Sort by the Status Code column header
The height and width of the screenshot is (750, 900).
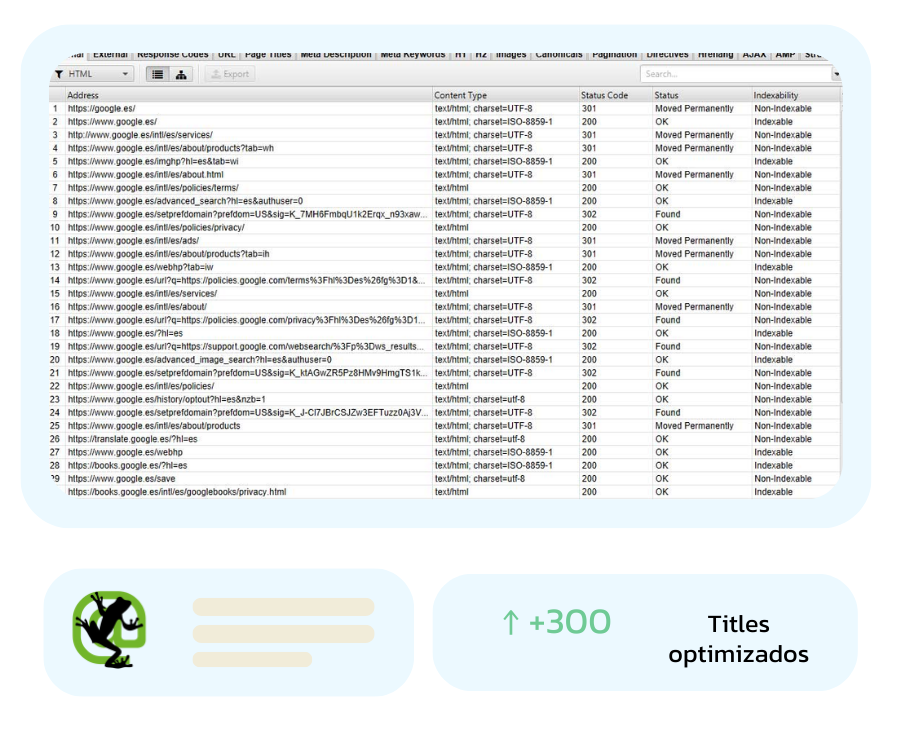(x=616, y=95)
